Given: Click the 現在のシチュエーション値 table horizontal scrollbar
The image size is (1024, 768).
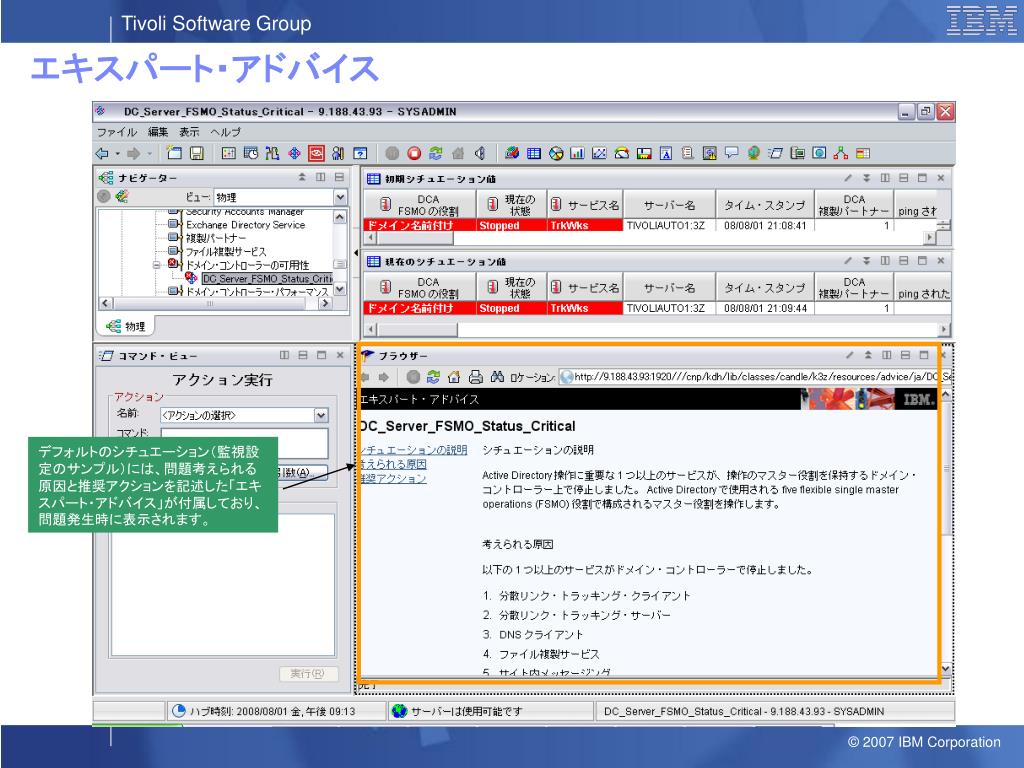Looking at the screenshot, I should pyautogui.click(x=658, y=330).
